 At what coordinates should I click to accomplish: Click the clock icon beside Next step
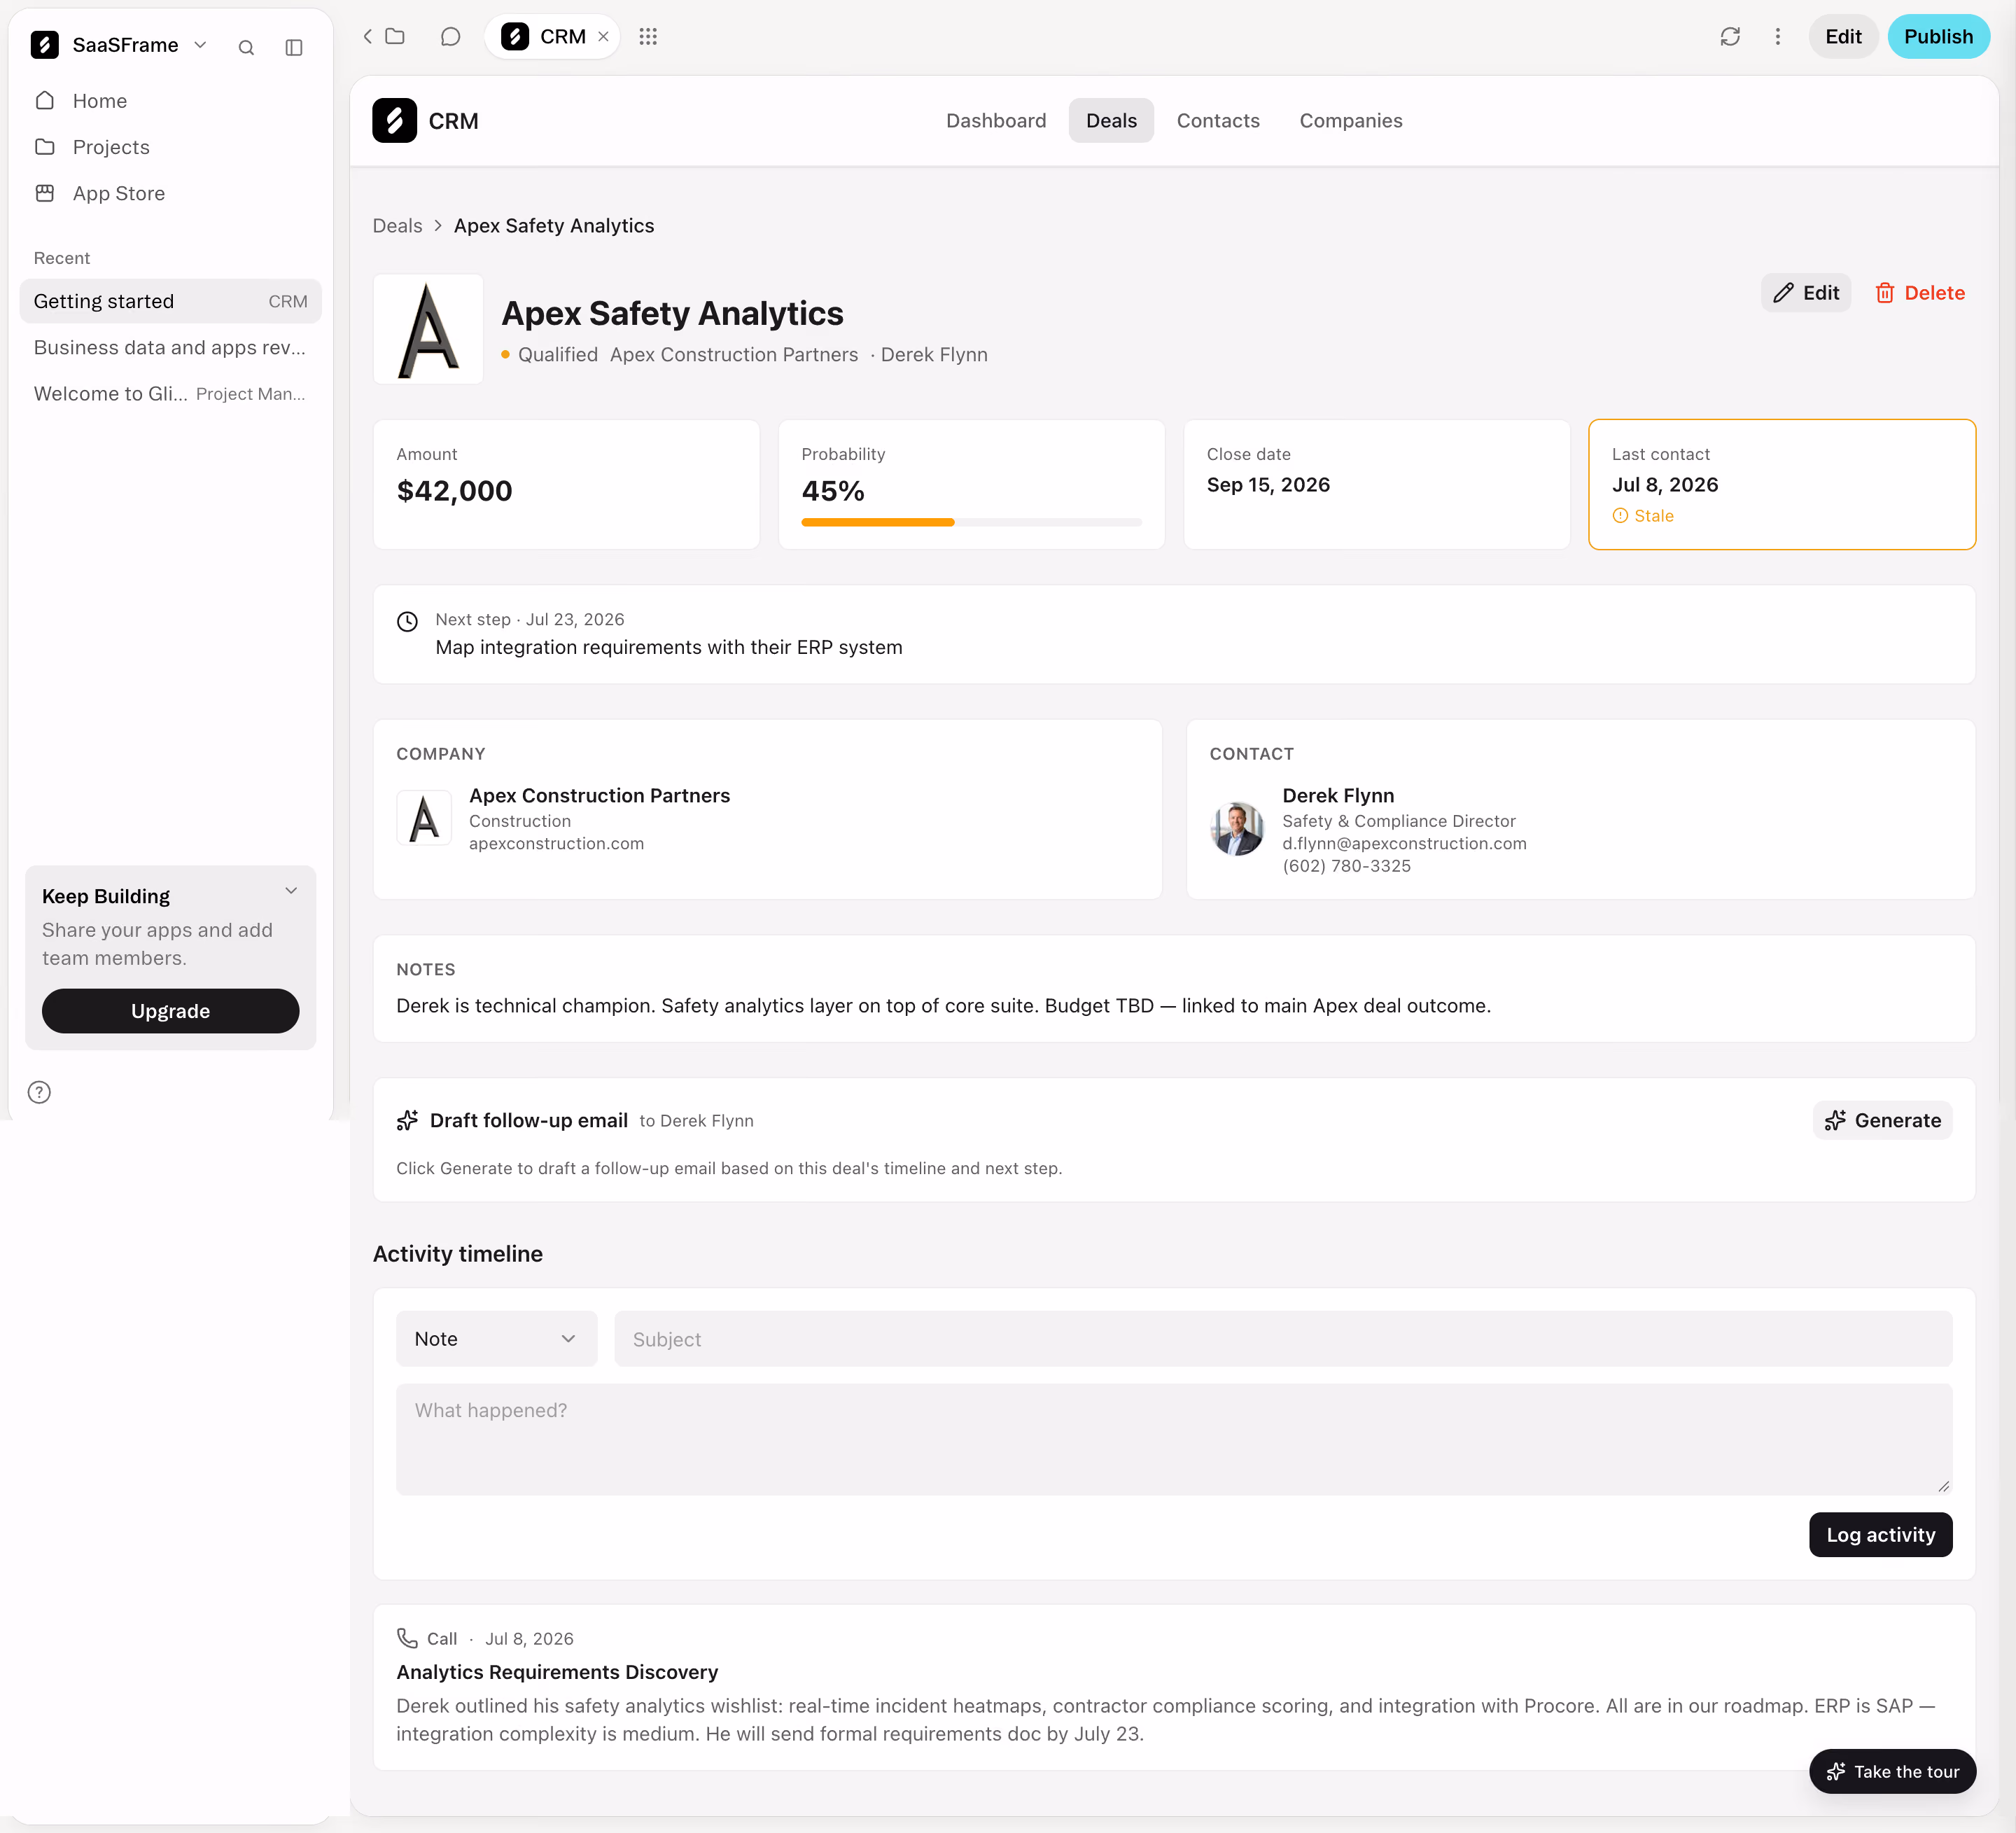407,621
